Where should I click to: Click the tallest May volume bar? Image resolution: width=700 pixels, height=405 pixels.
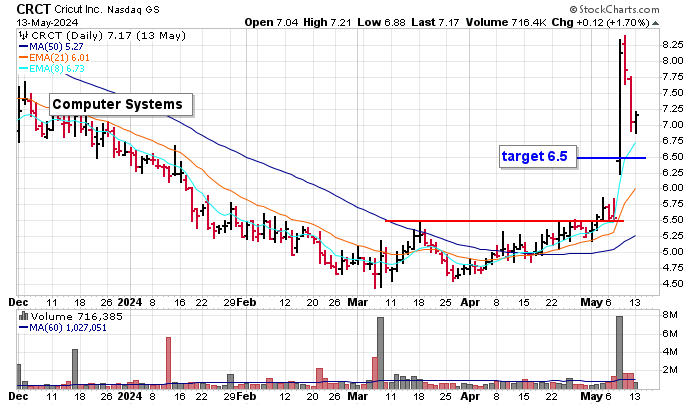click(619, 352)
